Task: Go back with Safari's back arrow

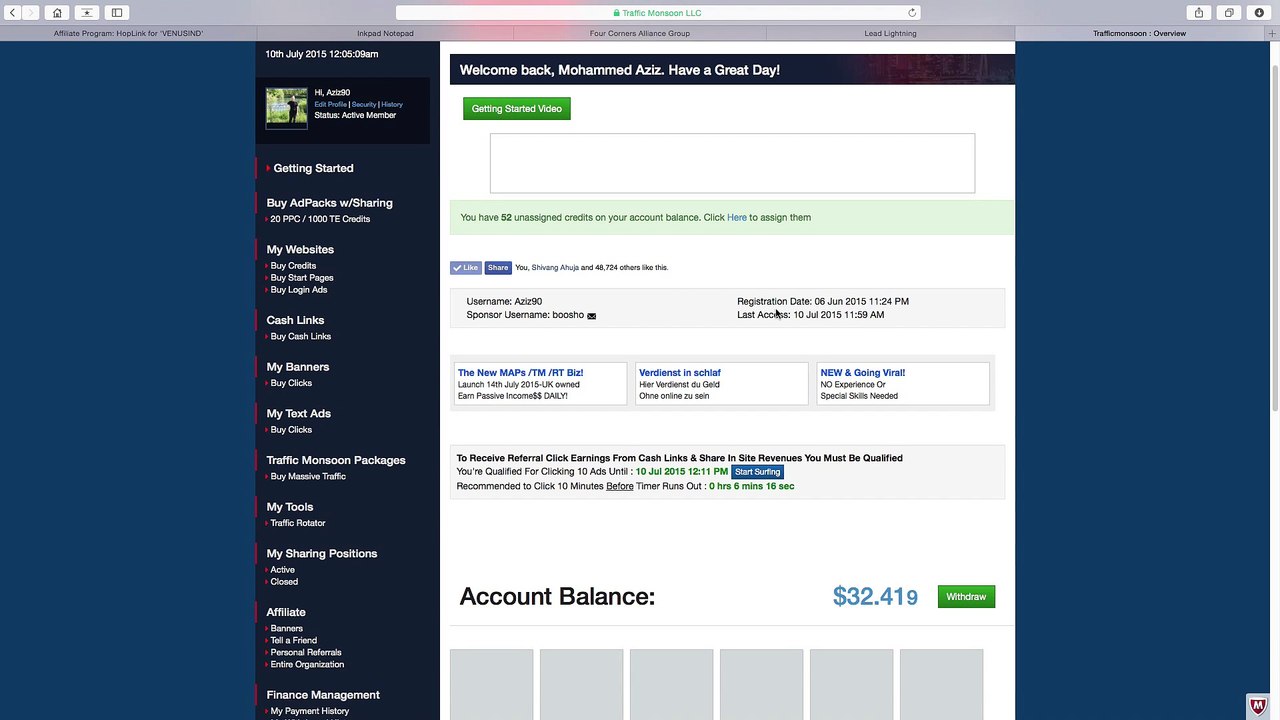Action: pyautogui.click(x=13, y=13)
